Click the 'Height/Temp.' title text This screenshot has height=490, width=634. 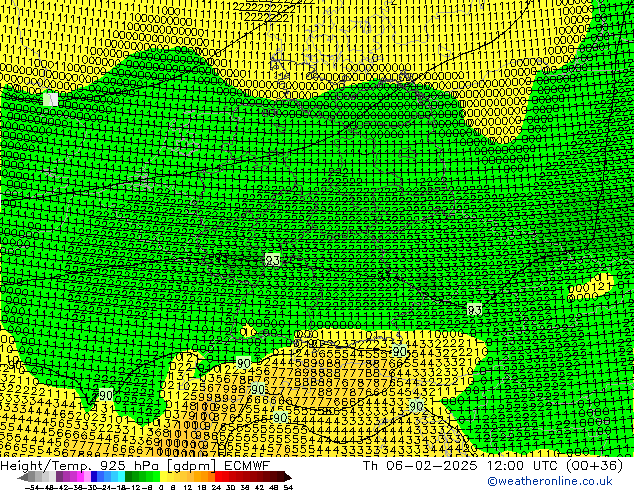(44, 466)
